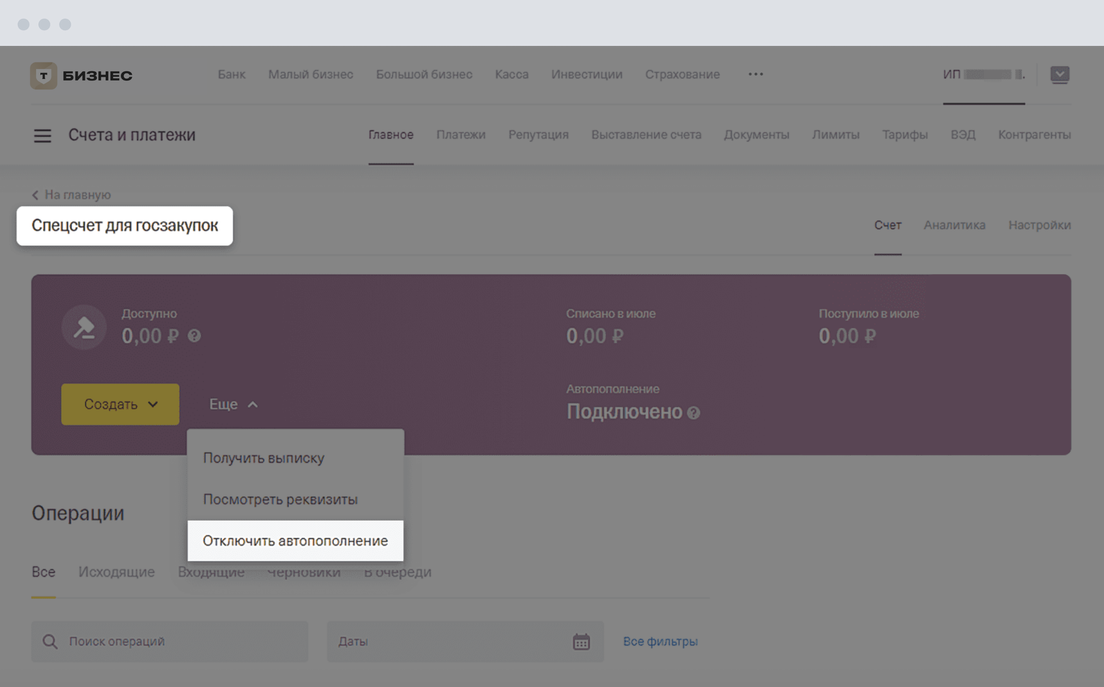Screen dimensions: 1104x687
Task: Click the gavel account icon
Action: 84,328
